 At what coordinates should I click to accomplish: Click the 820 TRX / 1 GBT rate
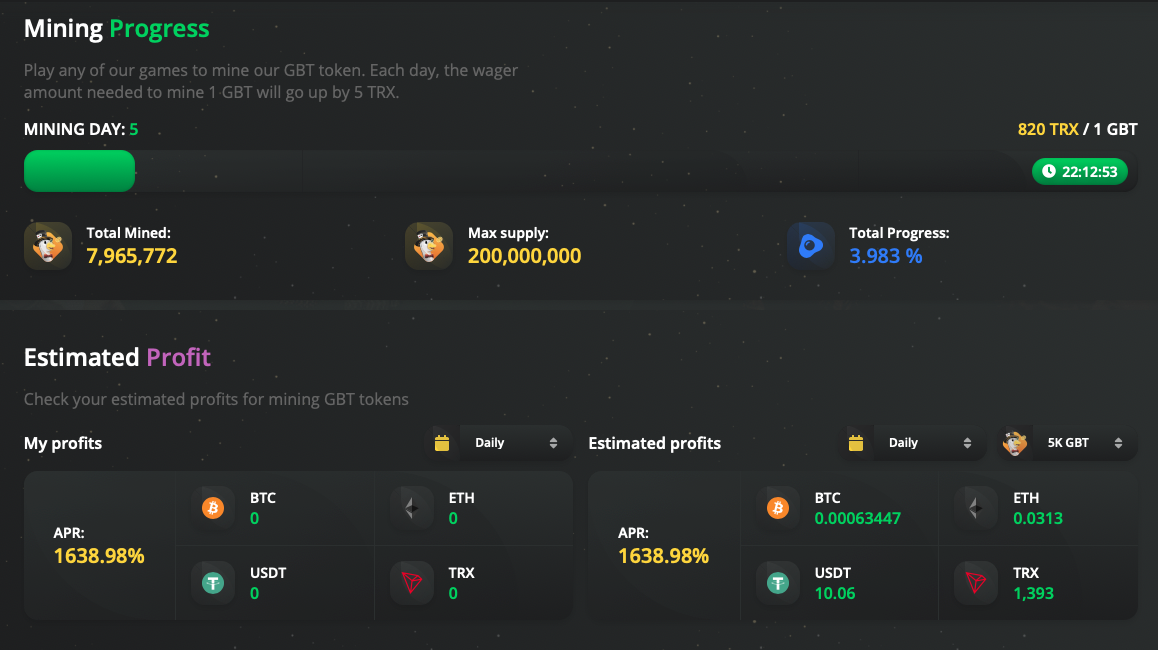[1078, 129]
